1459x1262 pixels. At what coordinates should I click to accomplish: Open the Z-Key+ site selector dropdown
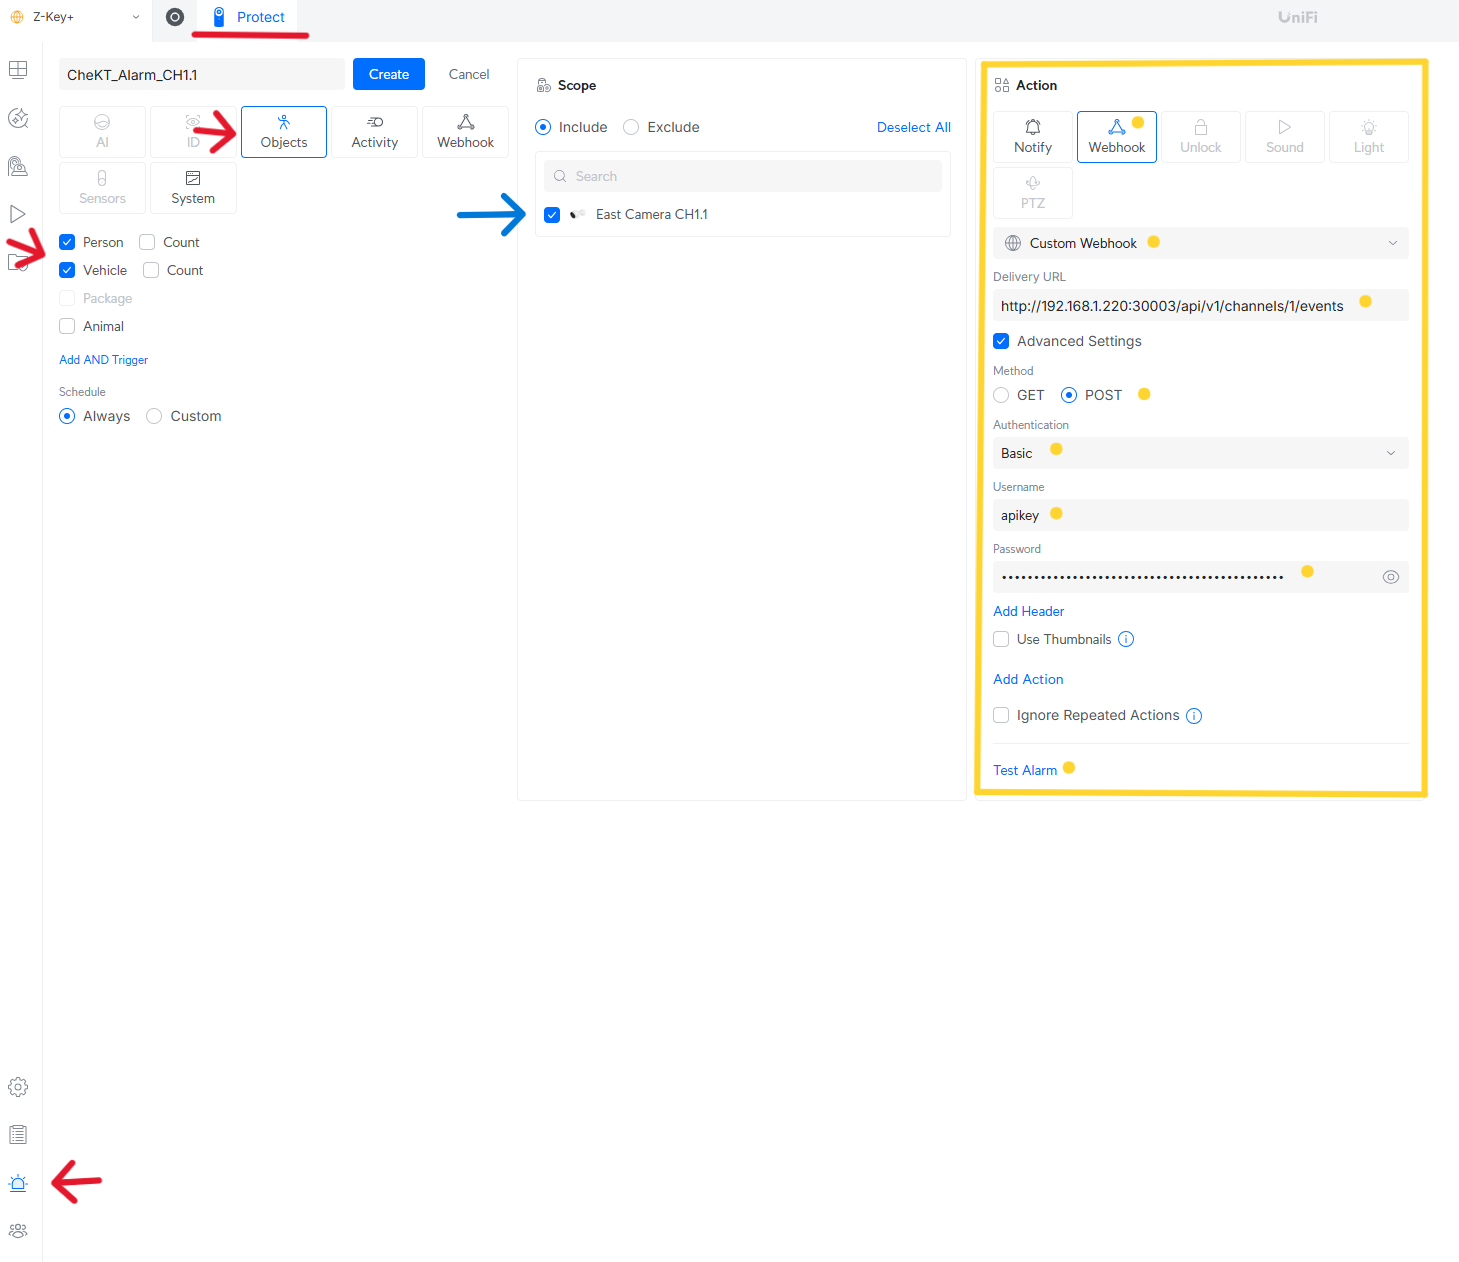click(75, 17)
